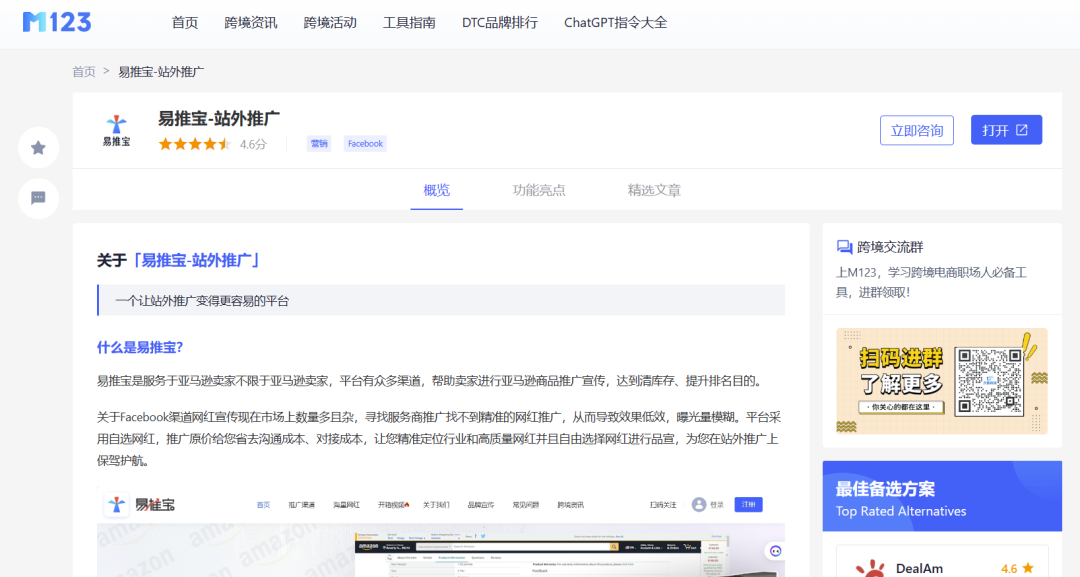Click the 扫码进群 QR code banner
1080x577 pixels.
point(941,381)
